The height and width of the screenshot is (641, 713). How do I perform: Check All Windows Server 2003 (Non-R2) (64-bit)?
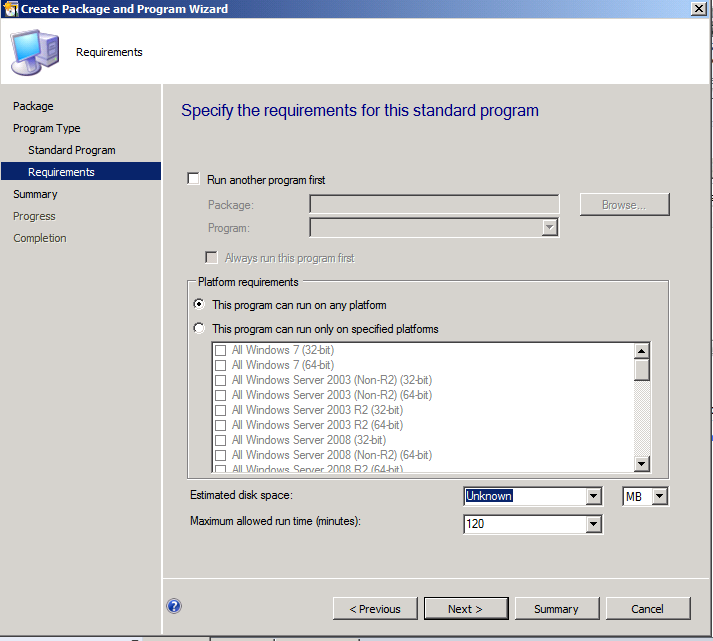click(221, 396)
